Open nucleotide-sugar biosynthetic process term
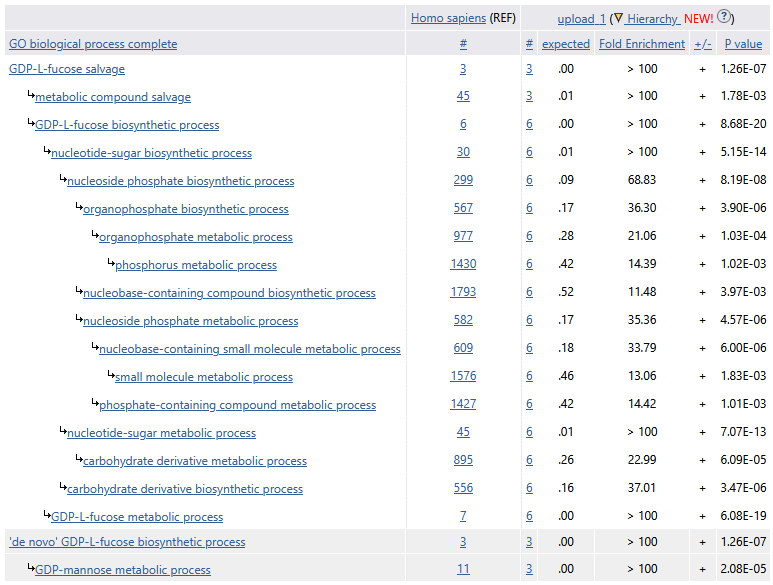The image size is (773, 585). [x=151, y=153]
